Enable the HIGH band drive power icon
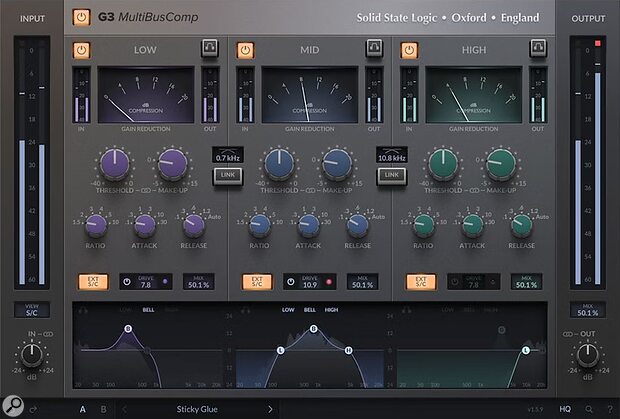620x419 pixels. 455,282
